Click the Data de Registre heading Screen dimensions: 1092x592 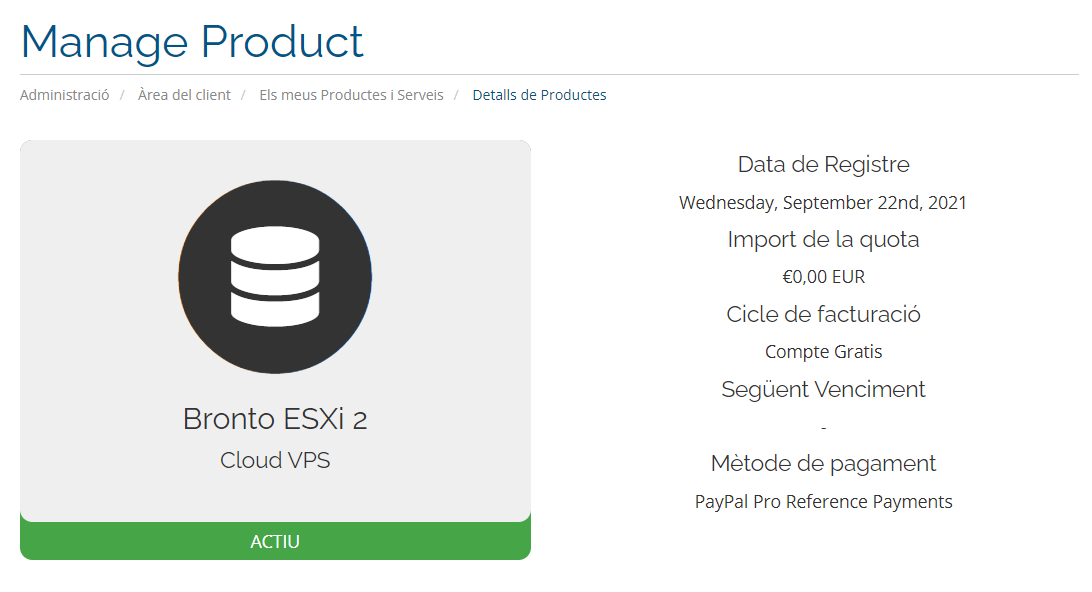point(823,164)
